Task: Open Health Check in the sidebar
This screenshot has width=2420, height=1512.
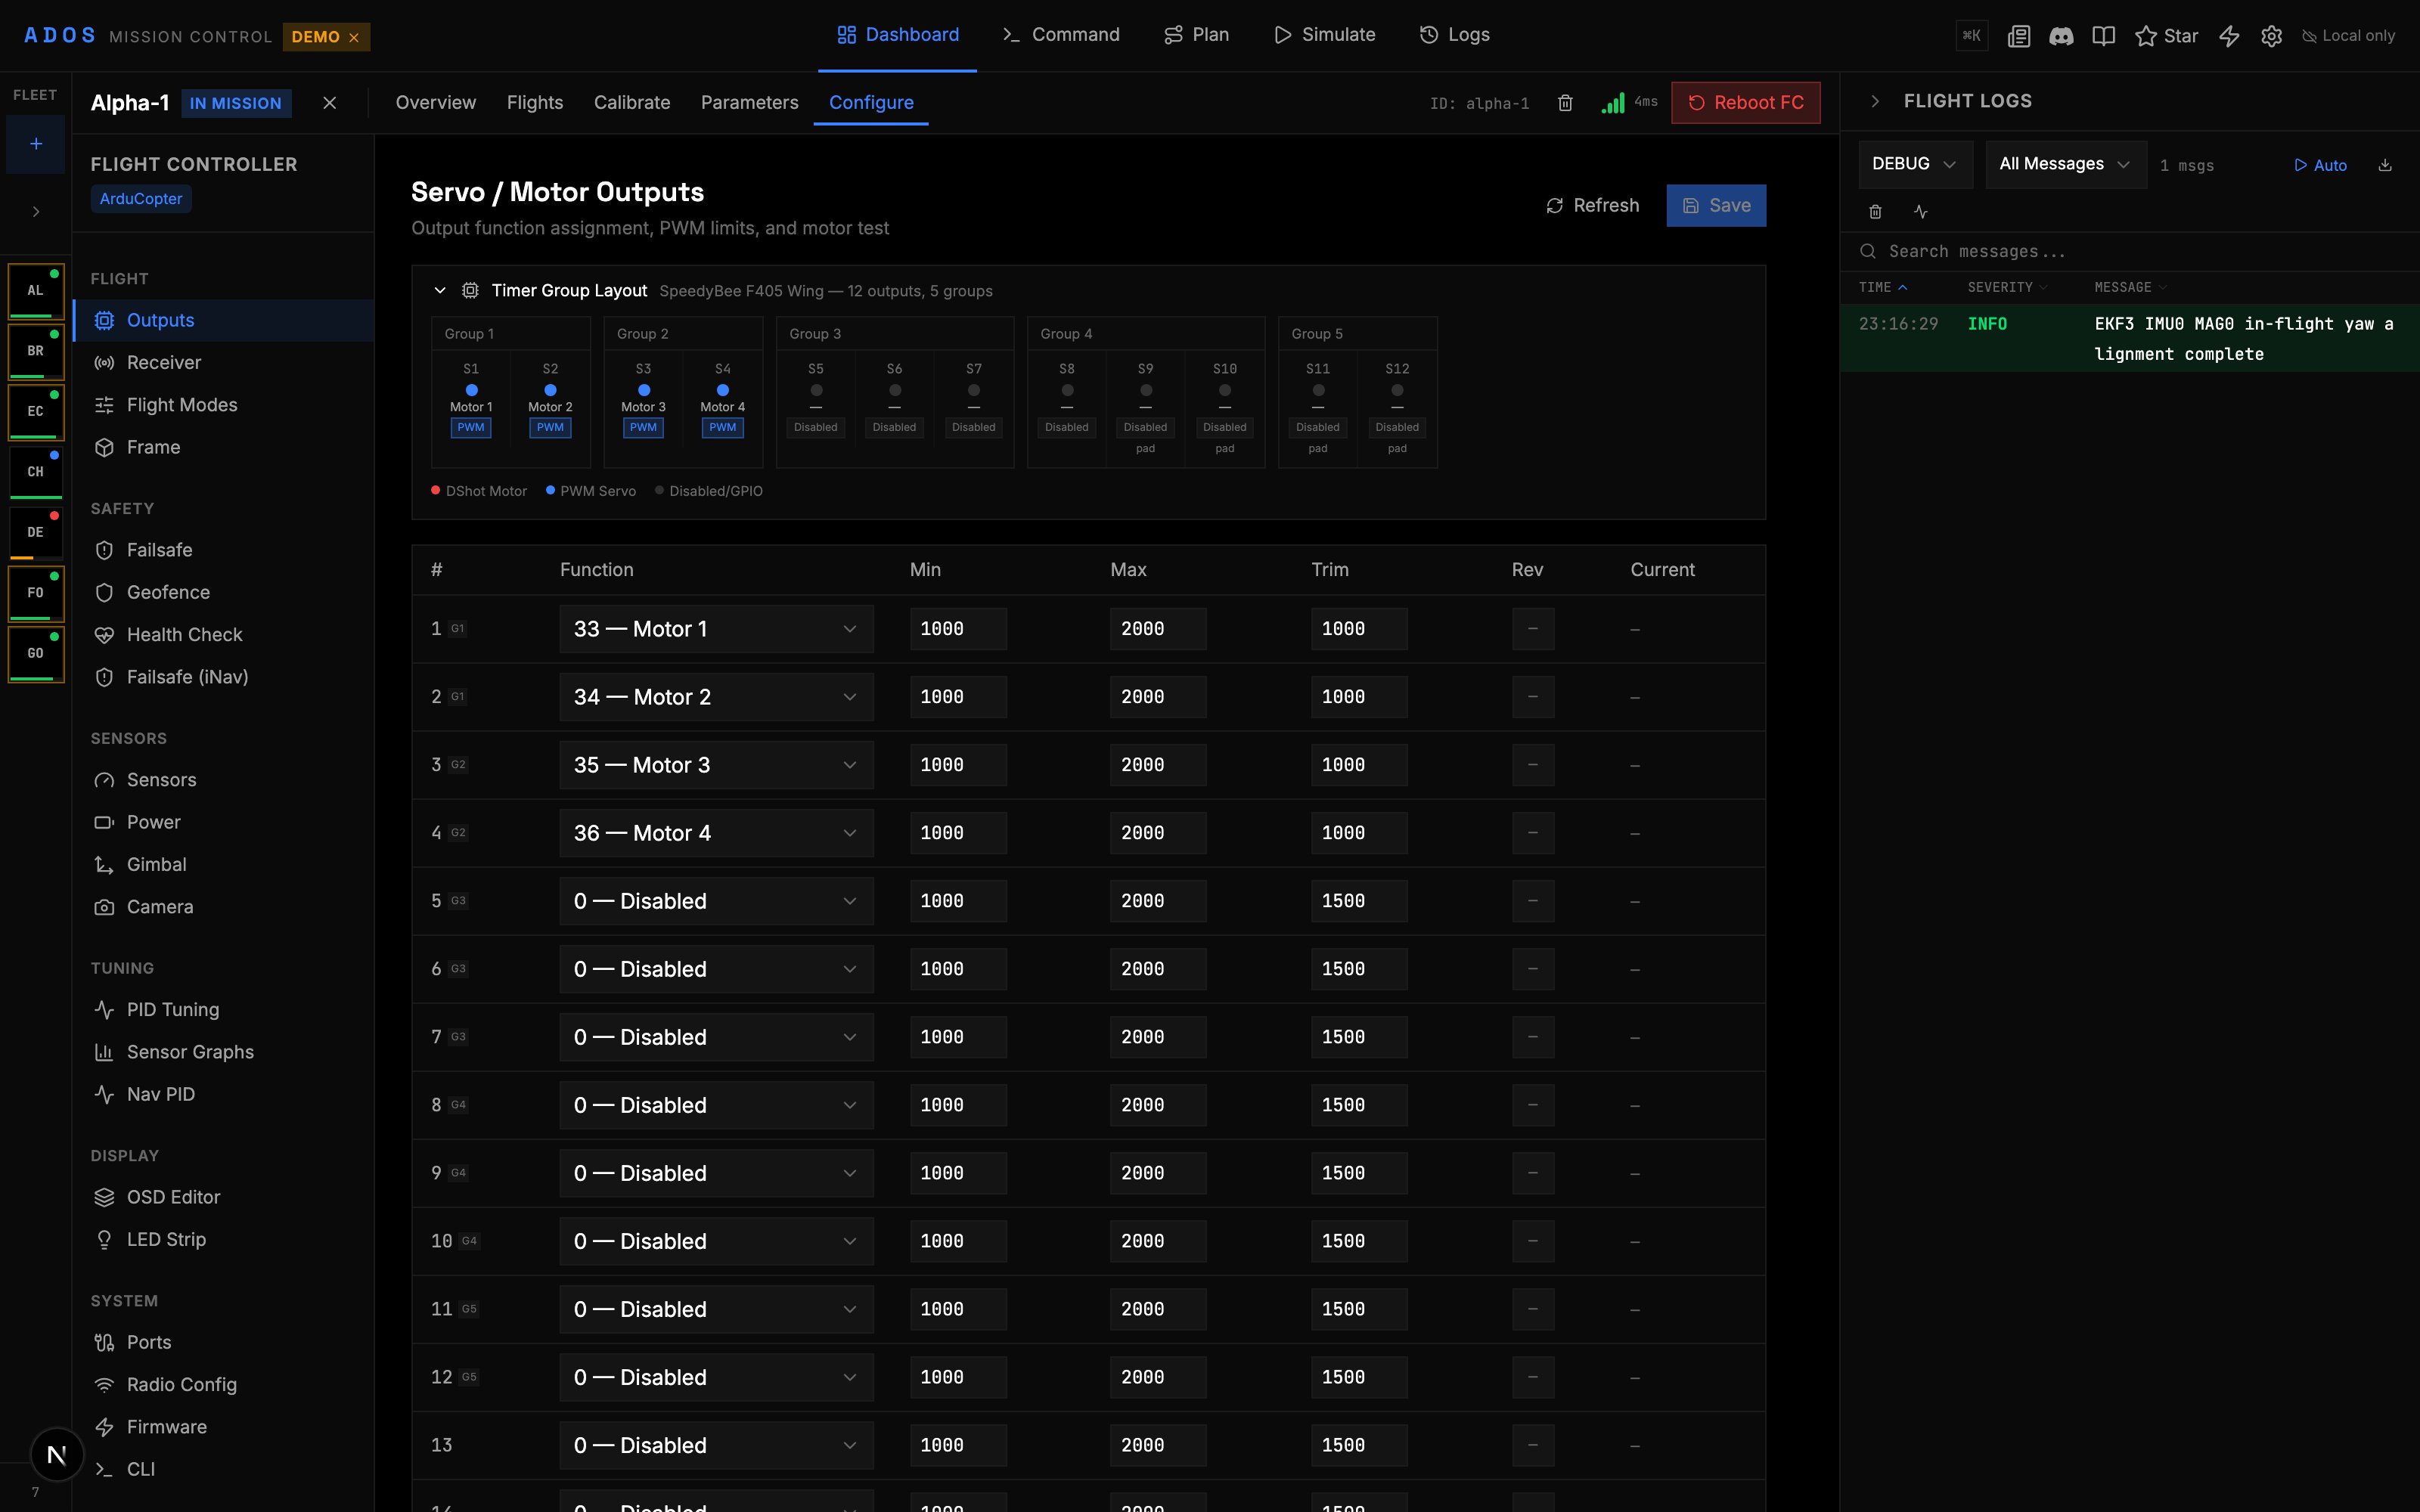Action: (224, 635)
